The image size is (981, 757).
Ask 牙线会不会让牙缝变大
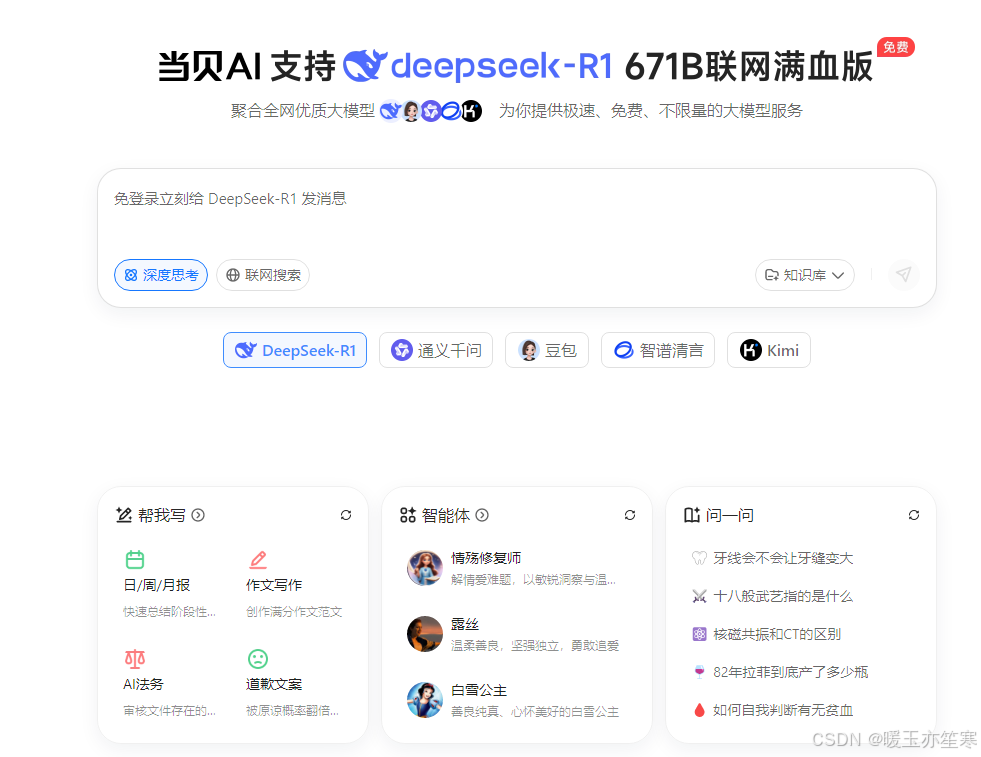point(783,558)
